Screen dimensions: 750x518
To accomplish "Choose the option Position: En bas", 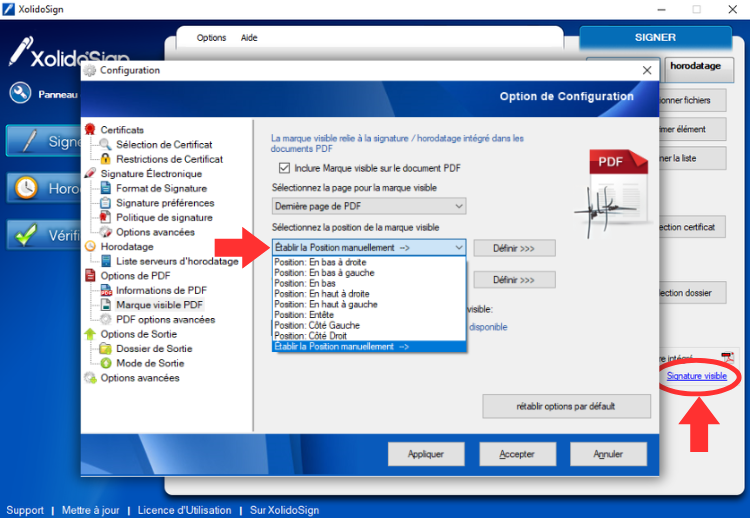I will (x=369, y=283).
